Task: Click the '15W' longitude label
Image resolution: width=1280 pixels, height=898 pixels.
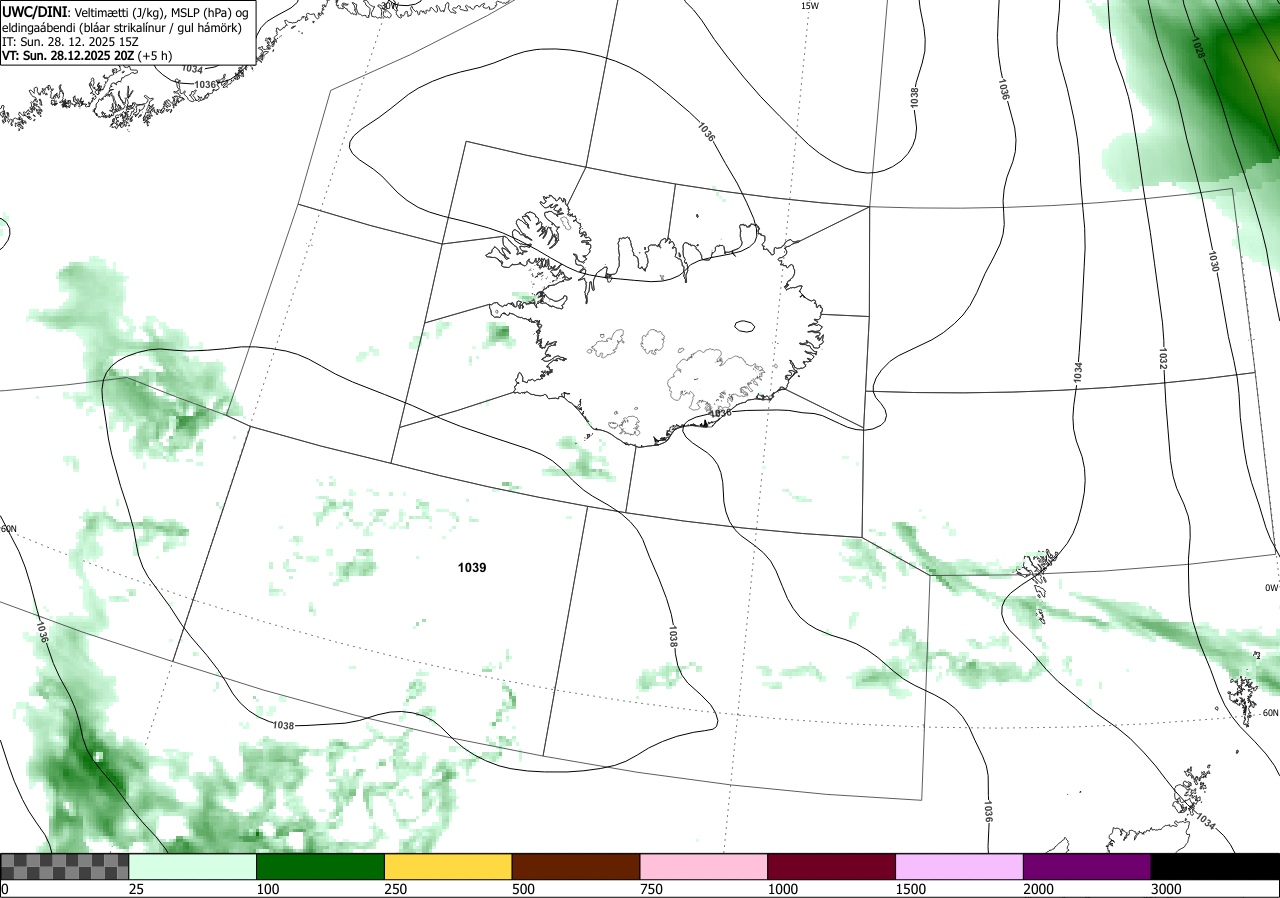Action: click(809, 6)
